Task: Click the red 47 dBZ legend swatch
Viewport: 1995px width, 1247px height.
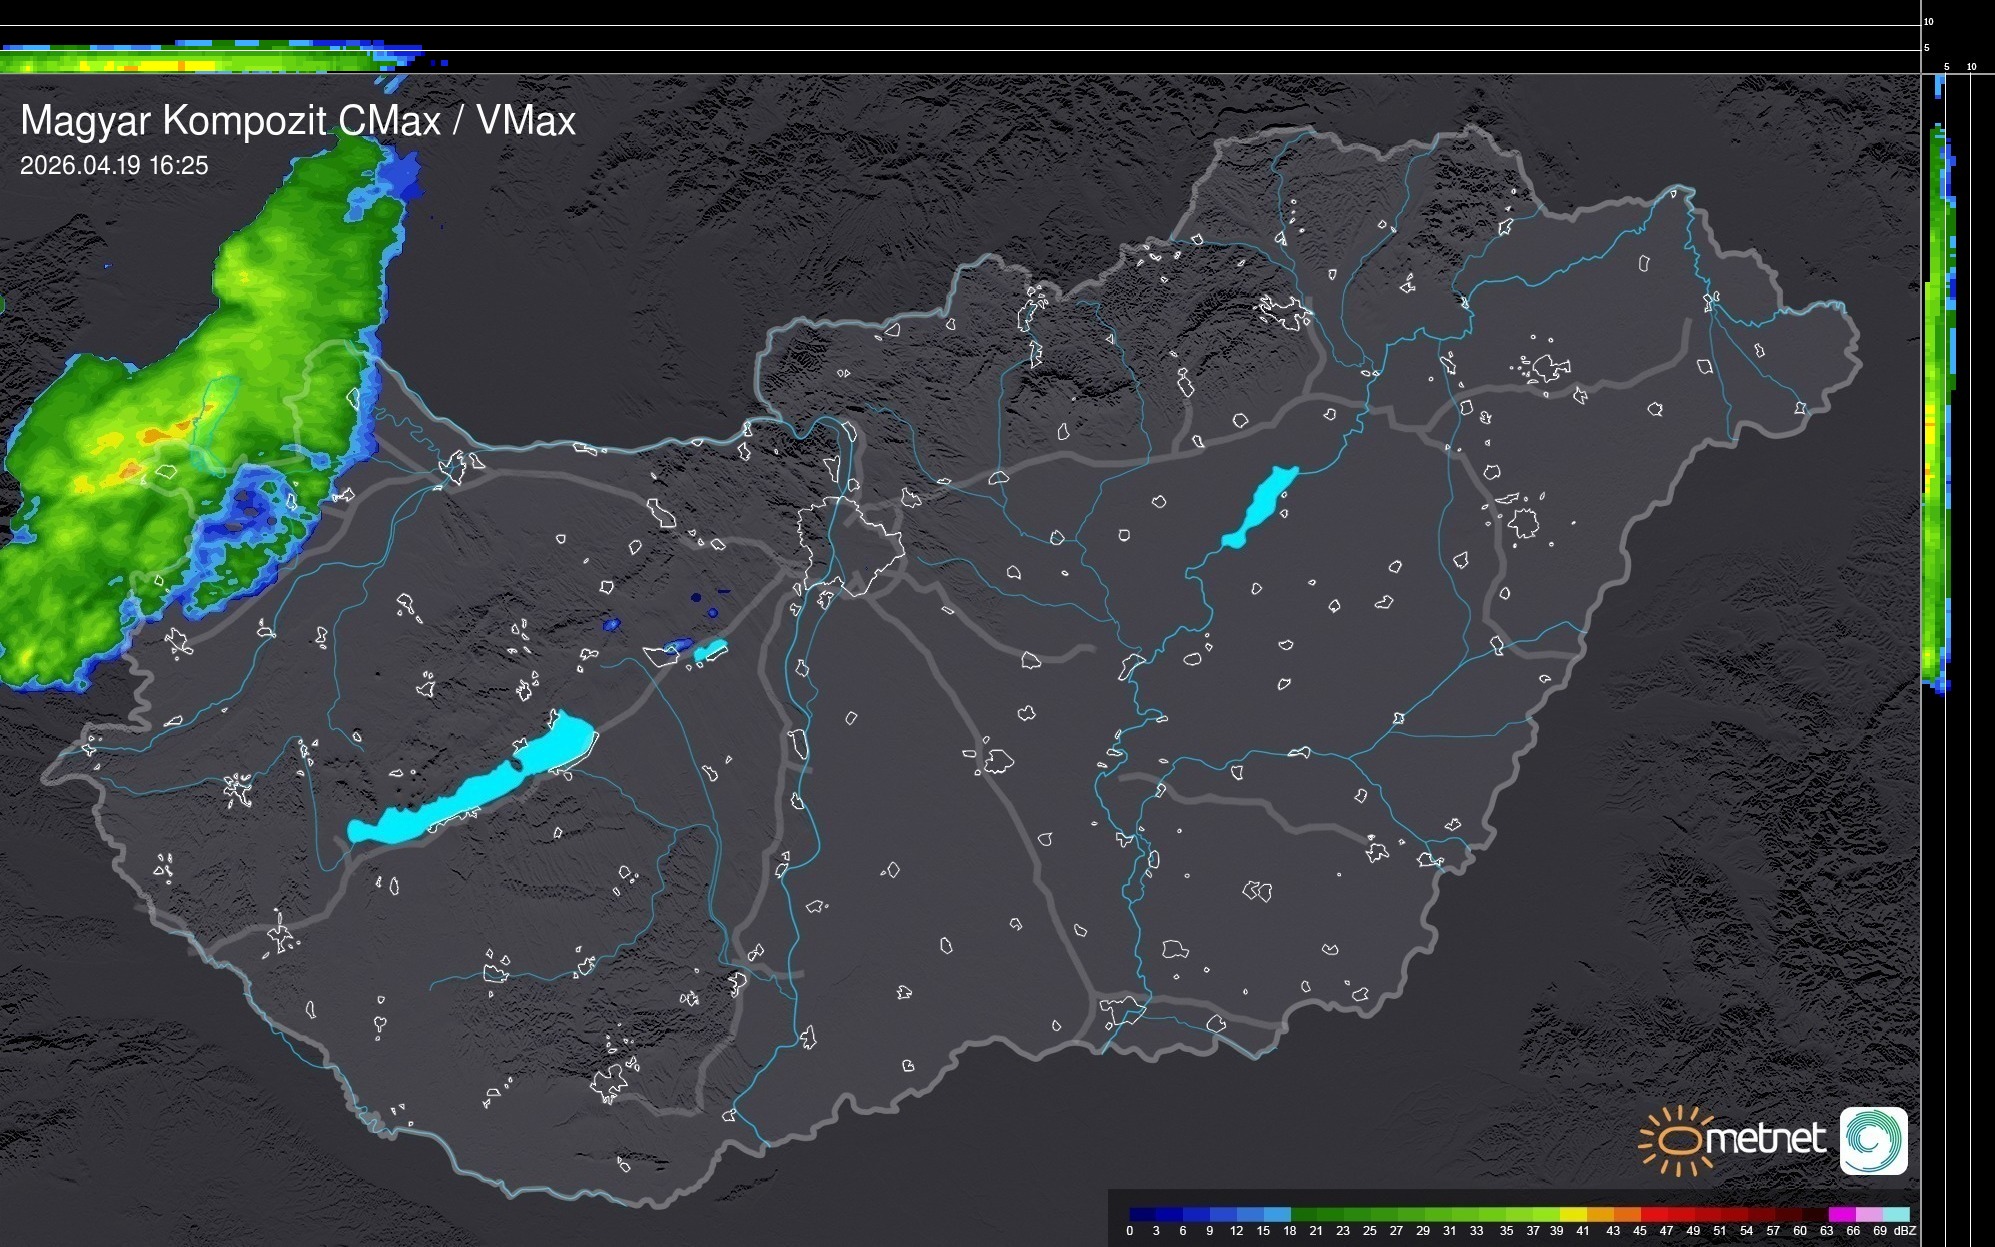Action: coord(1680,1214)
